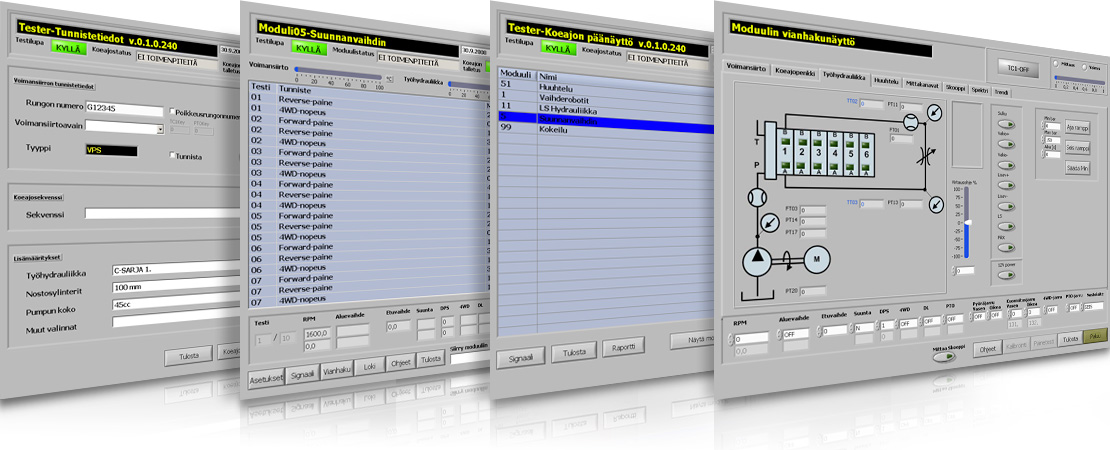
Task: Check the Poikkeusrungonnumero checkbox
Action: pyautogui.click(x=173, y=111)
